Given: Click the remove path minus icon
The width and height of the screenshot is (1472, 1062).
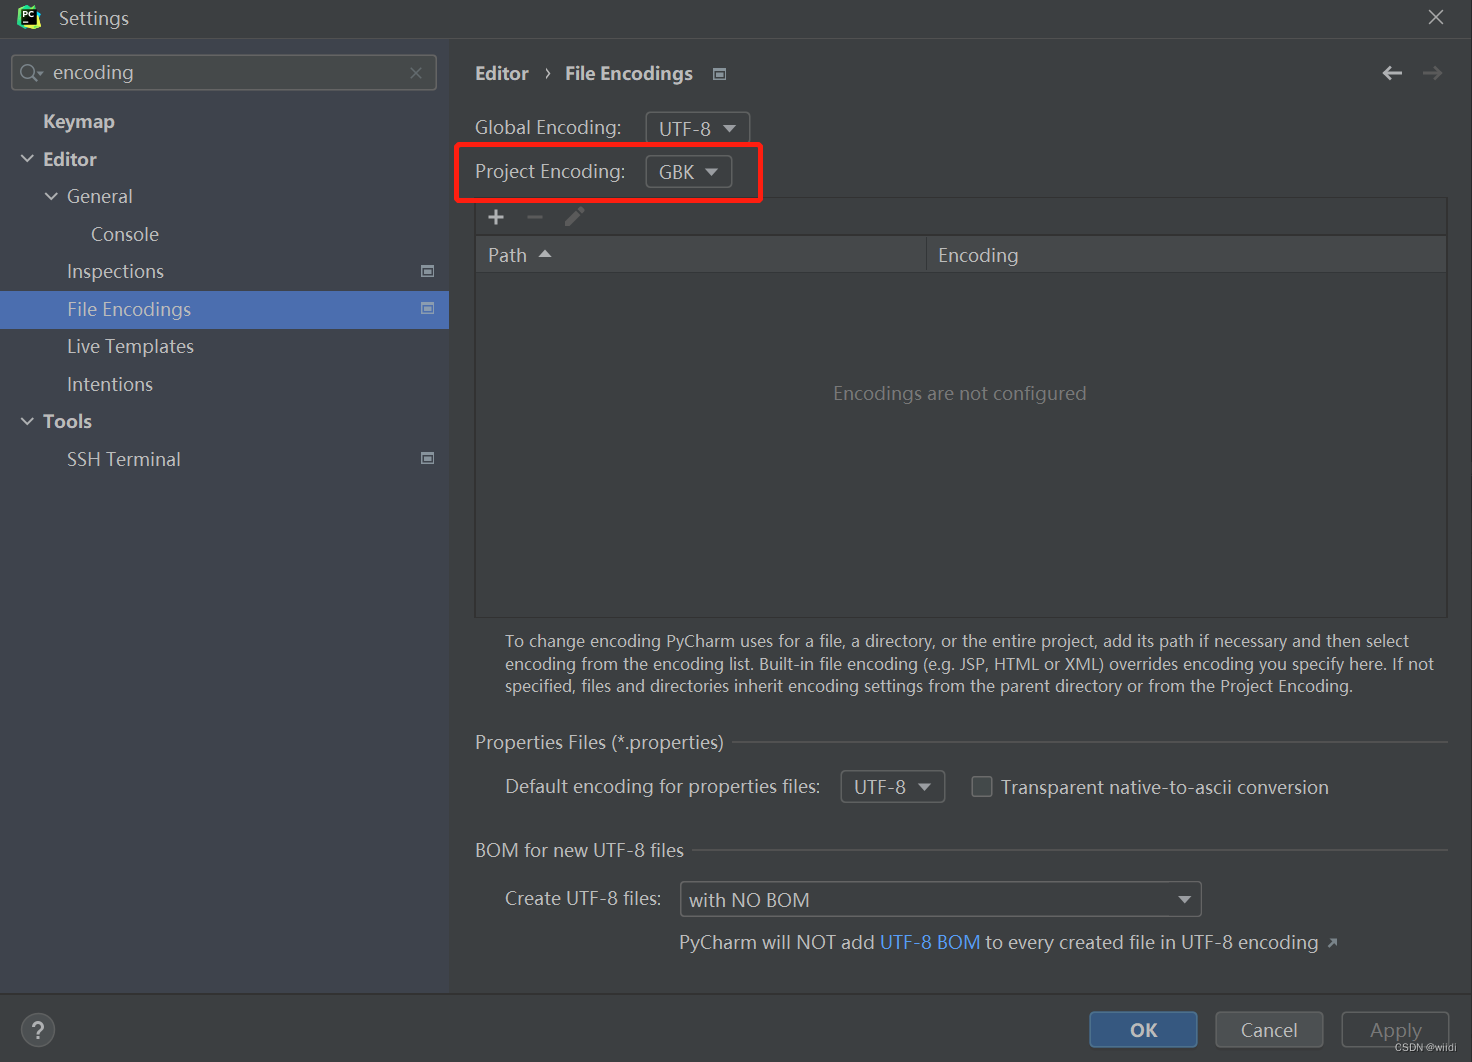Looking at the screenshot, I should pos(535,217).
